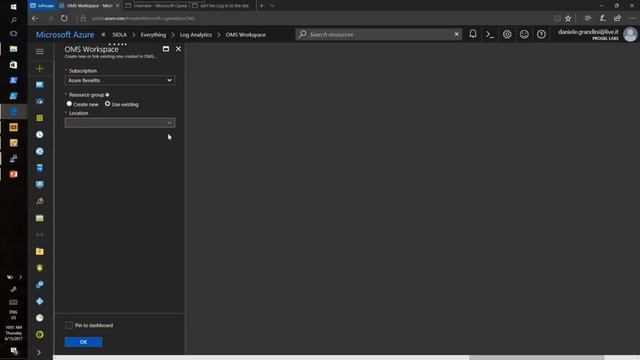
Task: Switch to the OMS Workspace browser tab
Action: (90, 6)
